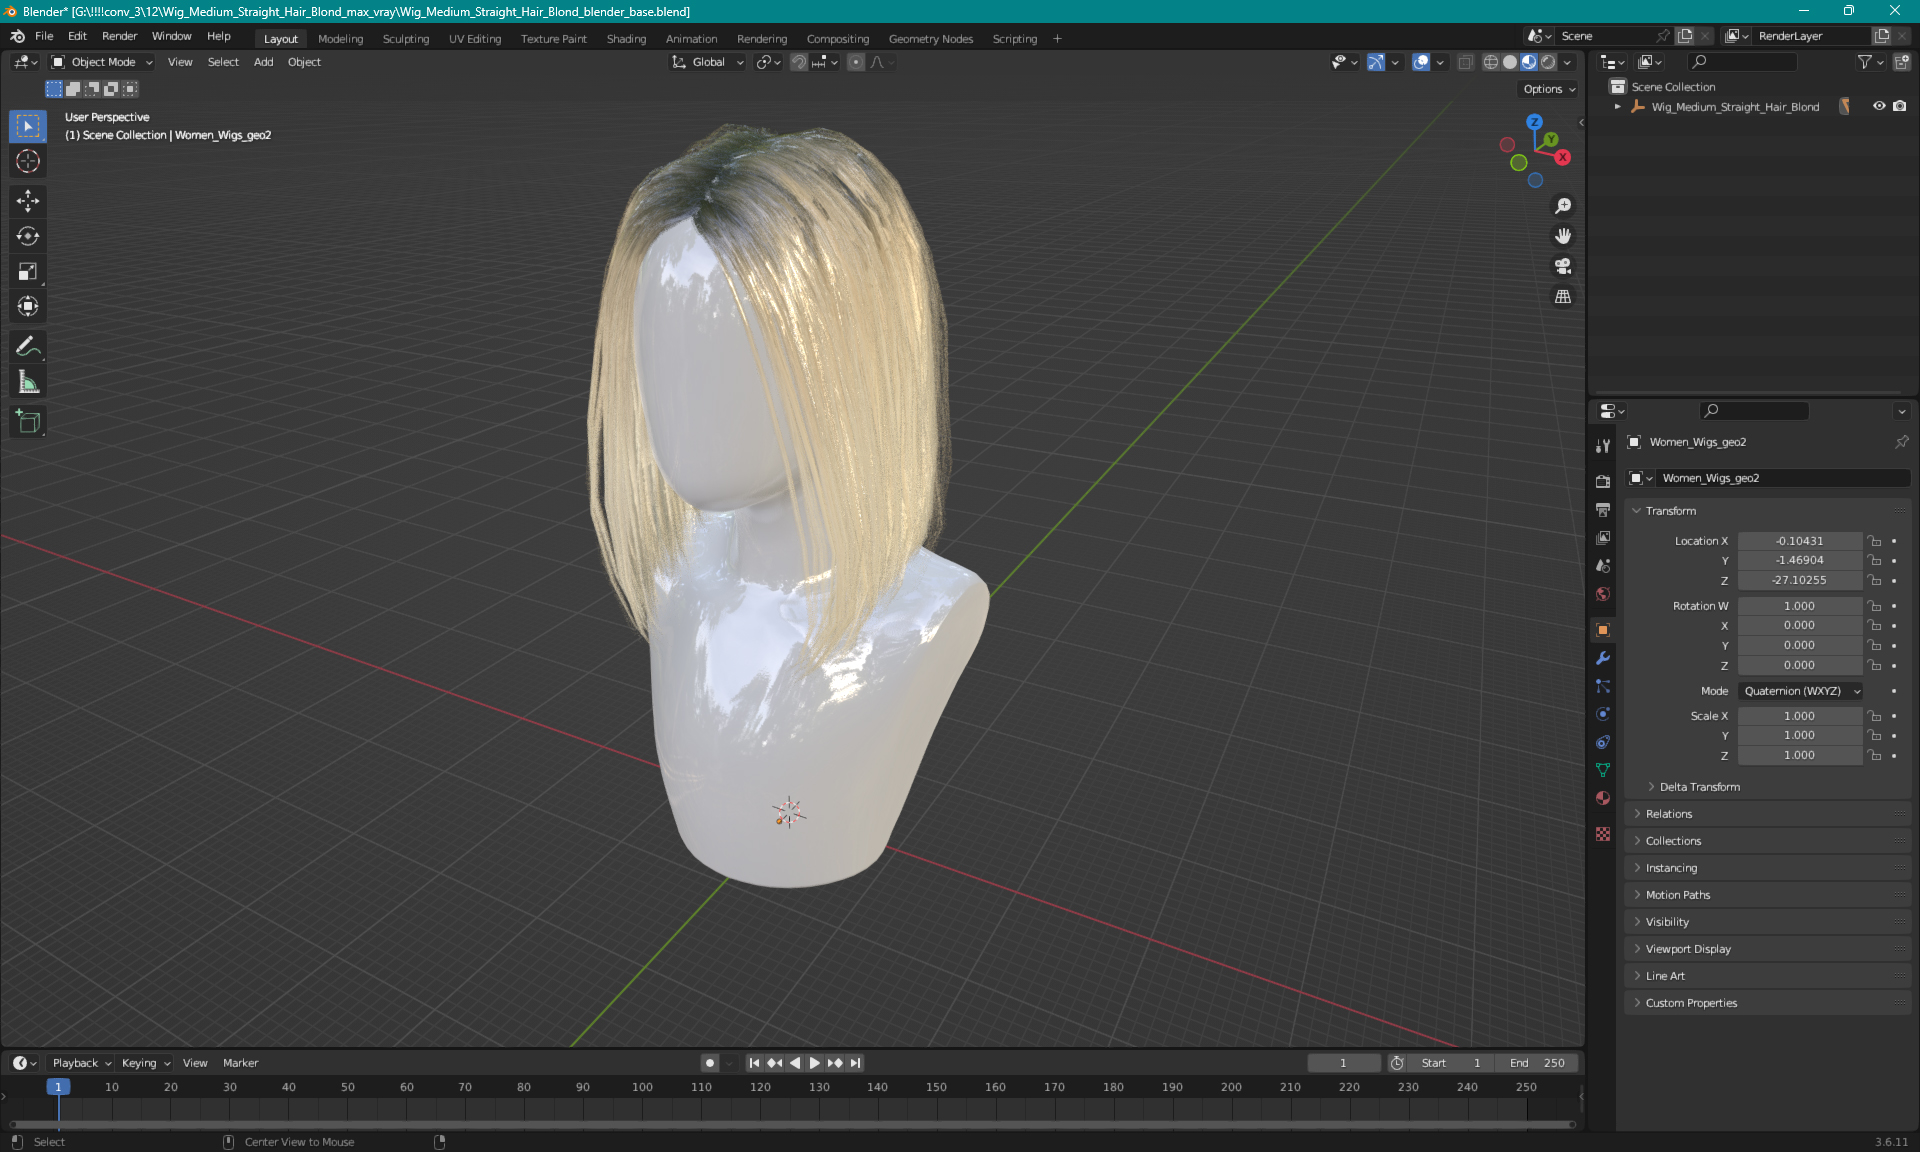Open Quaternion (WXYZ) rotation mode dropdown
The width and height of the screenshot is (1920, 1152).
(x=1801, y=691)
